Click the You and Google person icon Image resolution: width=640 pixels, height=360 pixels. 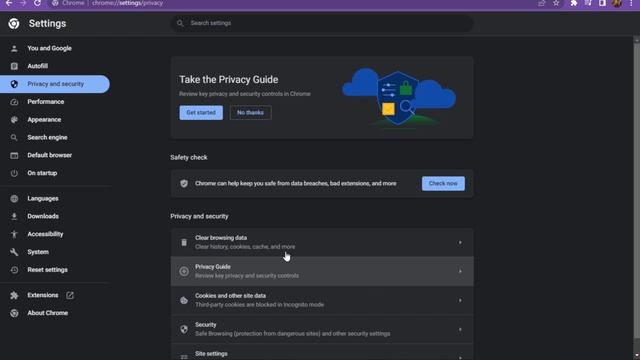tap(14, 49)
